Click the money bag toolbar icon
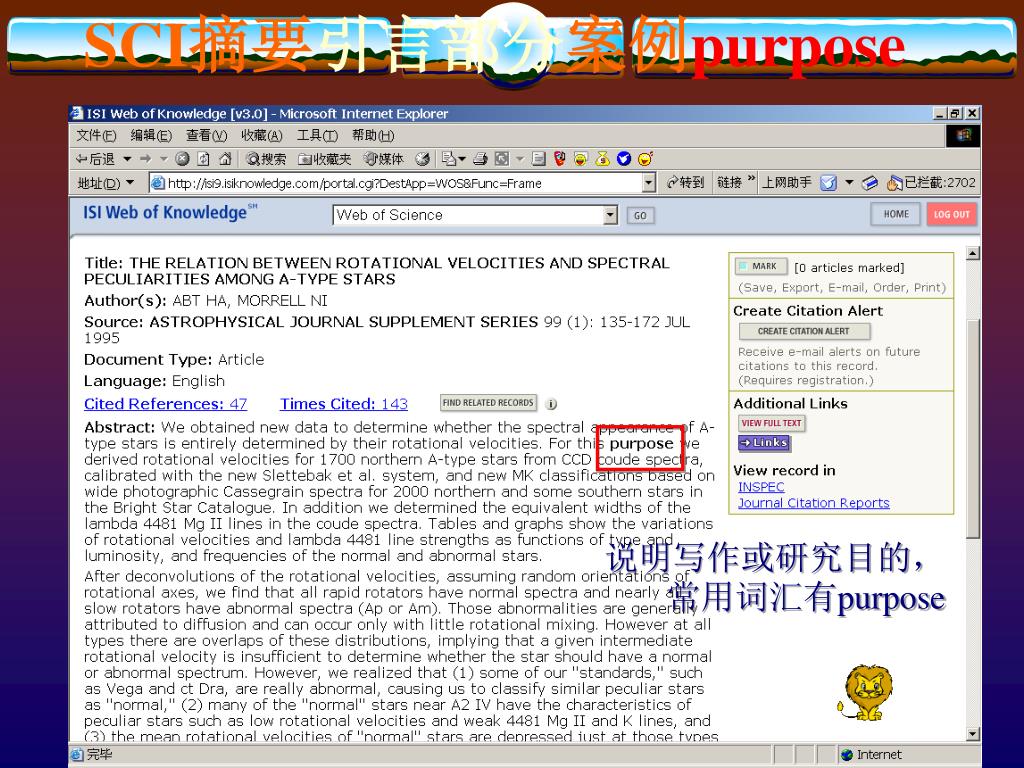The width and height of the screenshot is (1024, 768). coord(602,159)
